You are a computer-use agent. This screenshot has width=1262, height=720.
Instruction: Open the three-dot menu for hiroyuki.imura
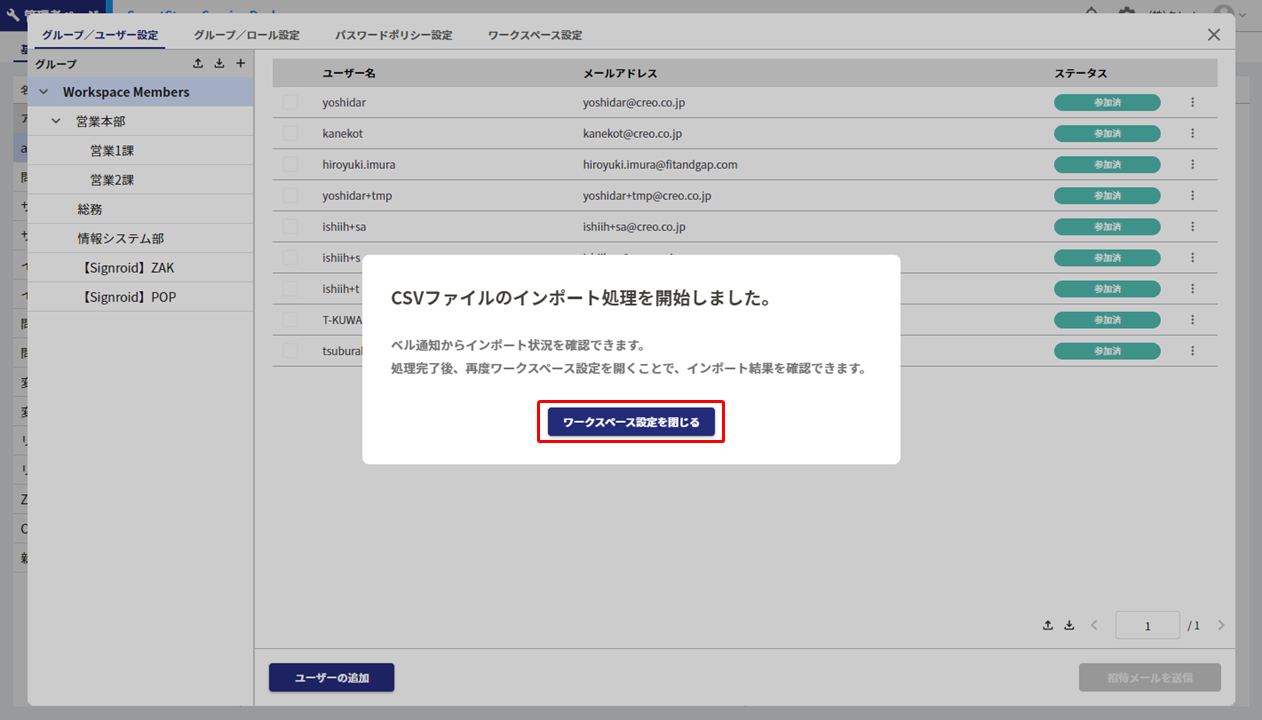pos(1192,164)
